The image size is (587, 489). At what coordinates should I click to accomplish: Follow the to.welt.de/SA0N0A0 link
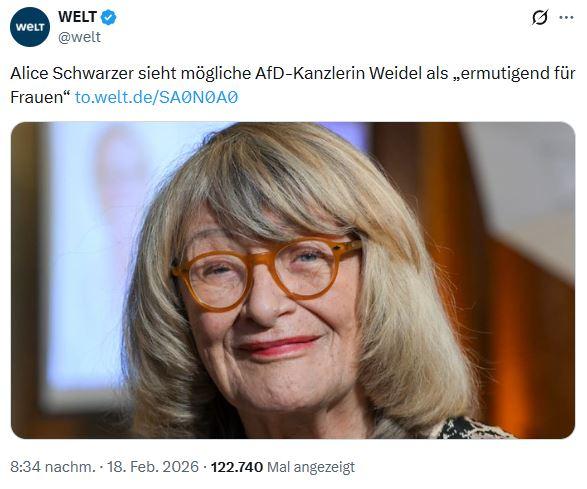point(156,97)
